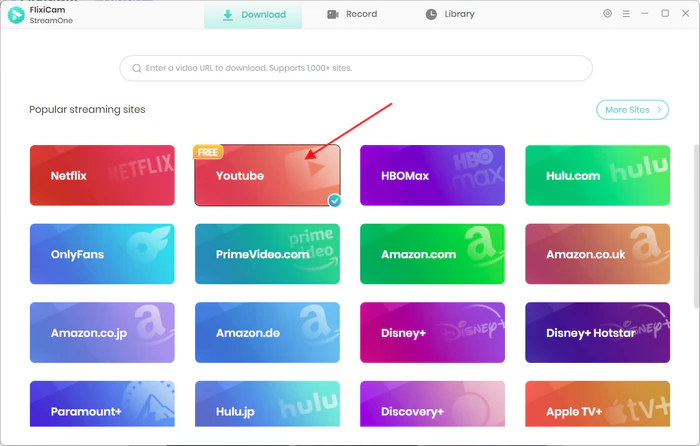
Task: Open the Discovery+ site card
Action: (x=432, y=404)
